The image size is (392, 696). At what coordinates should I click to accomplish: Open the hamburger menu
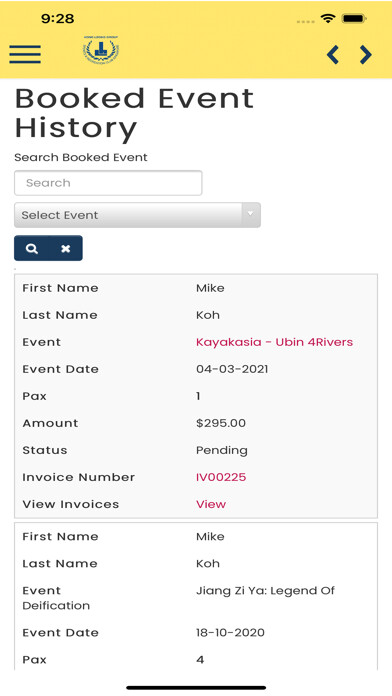(x=25, y=54)
